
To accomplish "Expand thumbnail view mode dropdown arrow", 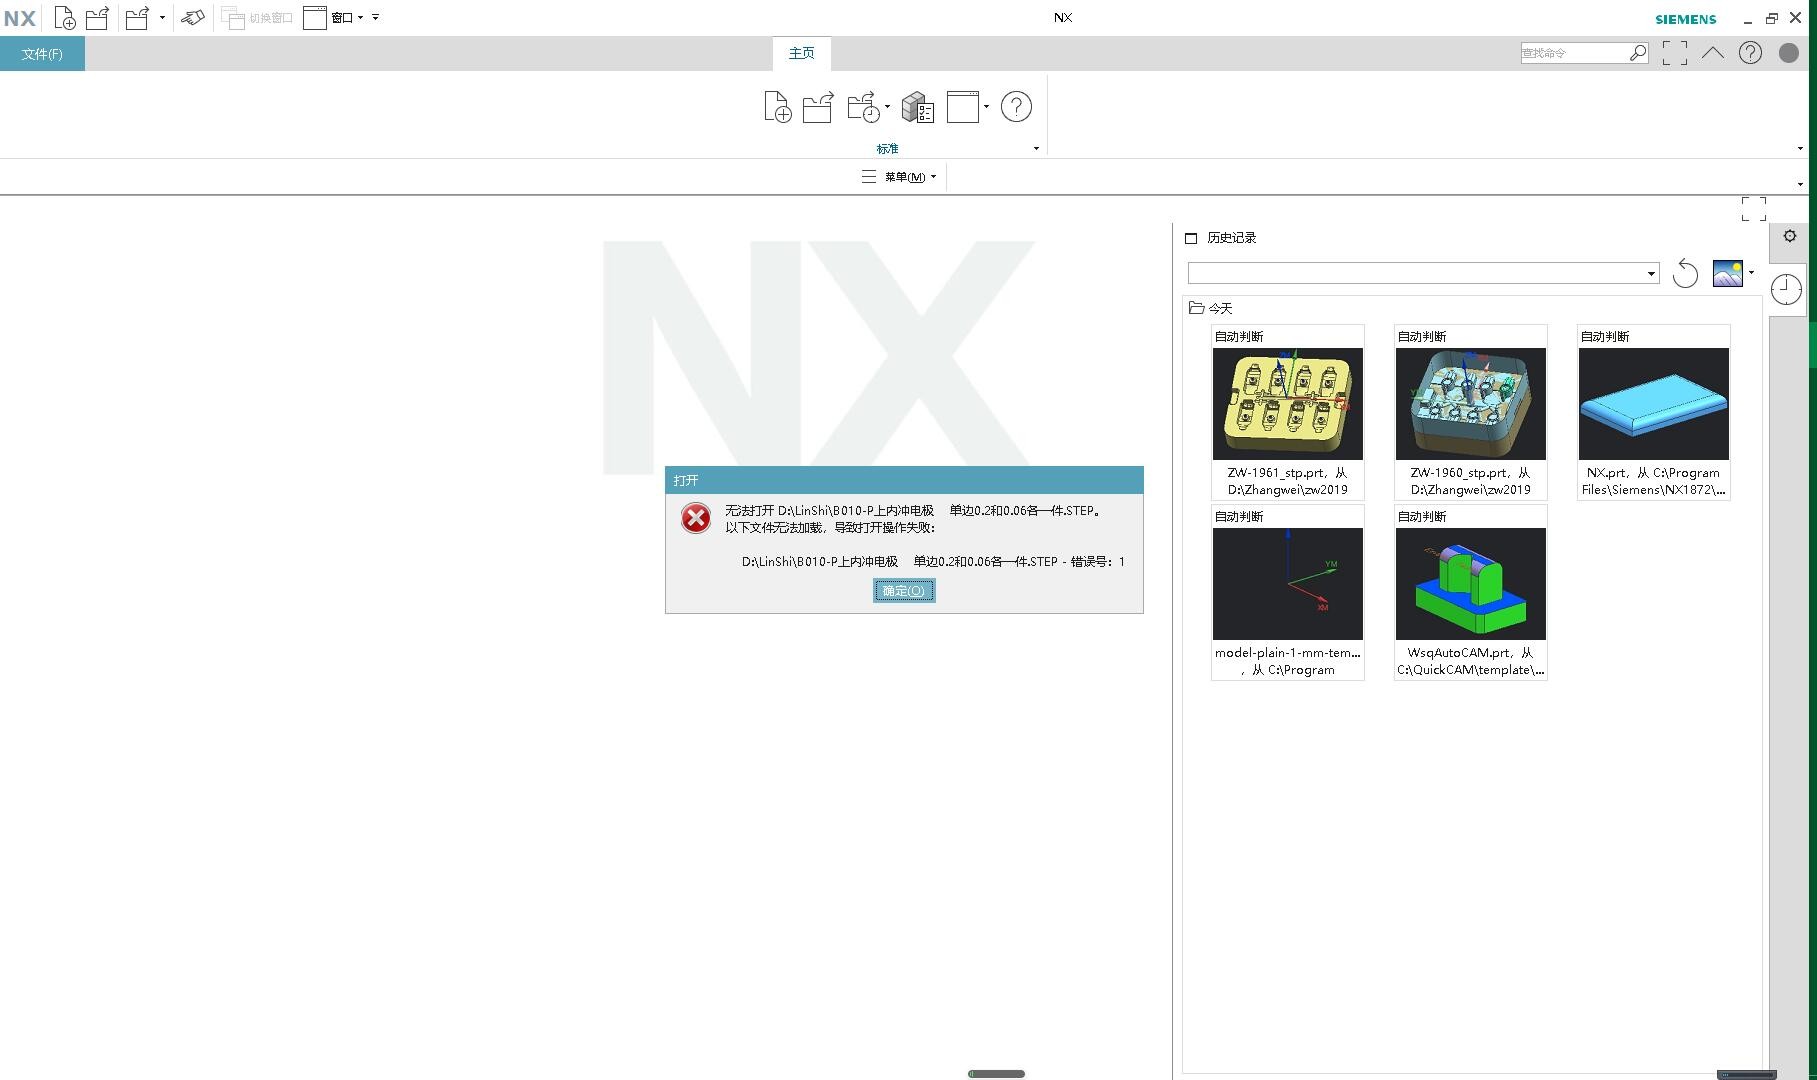I will [x=1751, y=272].
